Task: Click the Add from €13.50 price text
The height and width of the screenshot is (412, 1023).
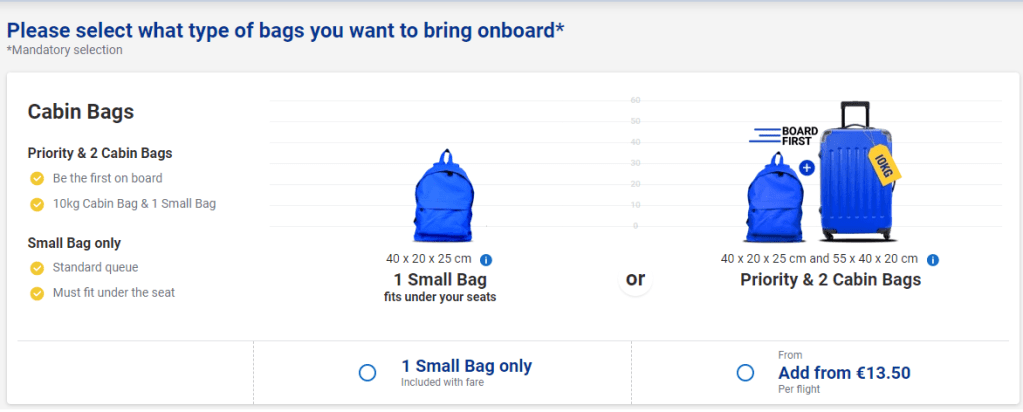Action: click(844, 373)
